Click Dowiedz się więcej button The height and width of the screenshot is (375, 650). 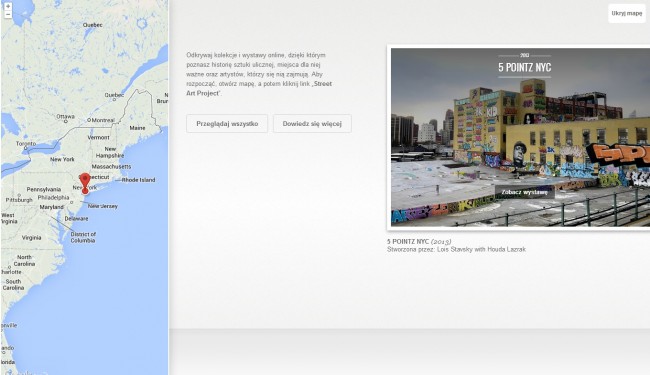(x=312, y=123)
